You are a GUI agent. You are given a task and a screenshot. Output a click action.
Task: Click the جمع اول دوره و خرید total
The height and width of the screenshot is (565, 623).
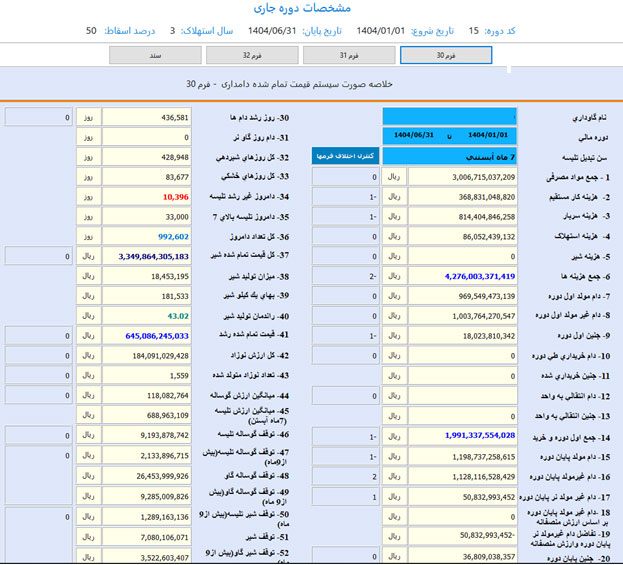pos(462,436)
